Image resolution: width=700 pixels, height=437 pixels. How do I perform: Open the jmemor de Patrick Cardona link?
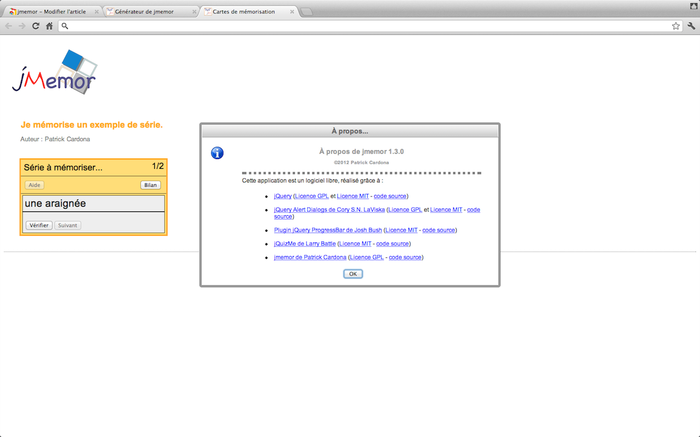[310, 257]
